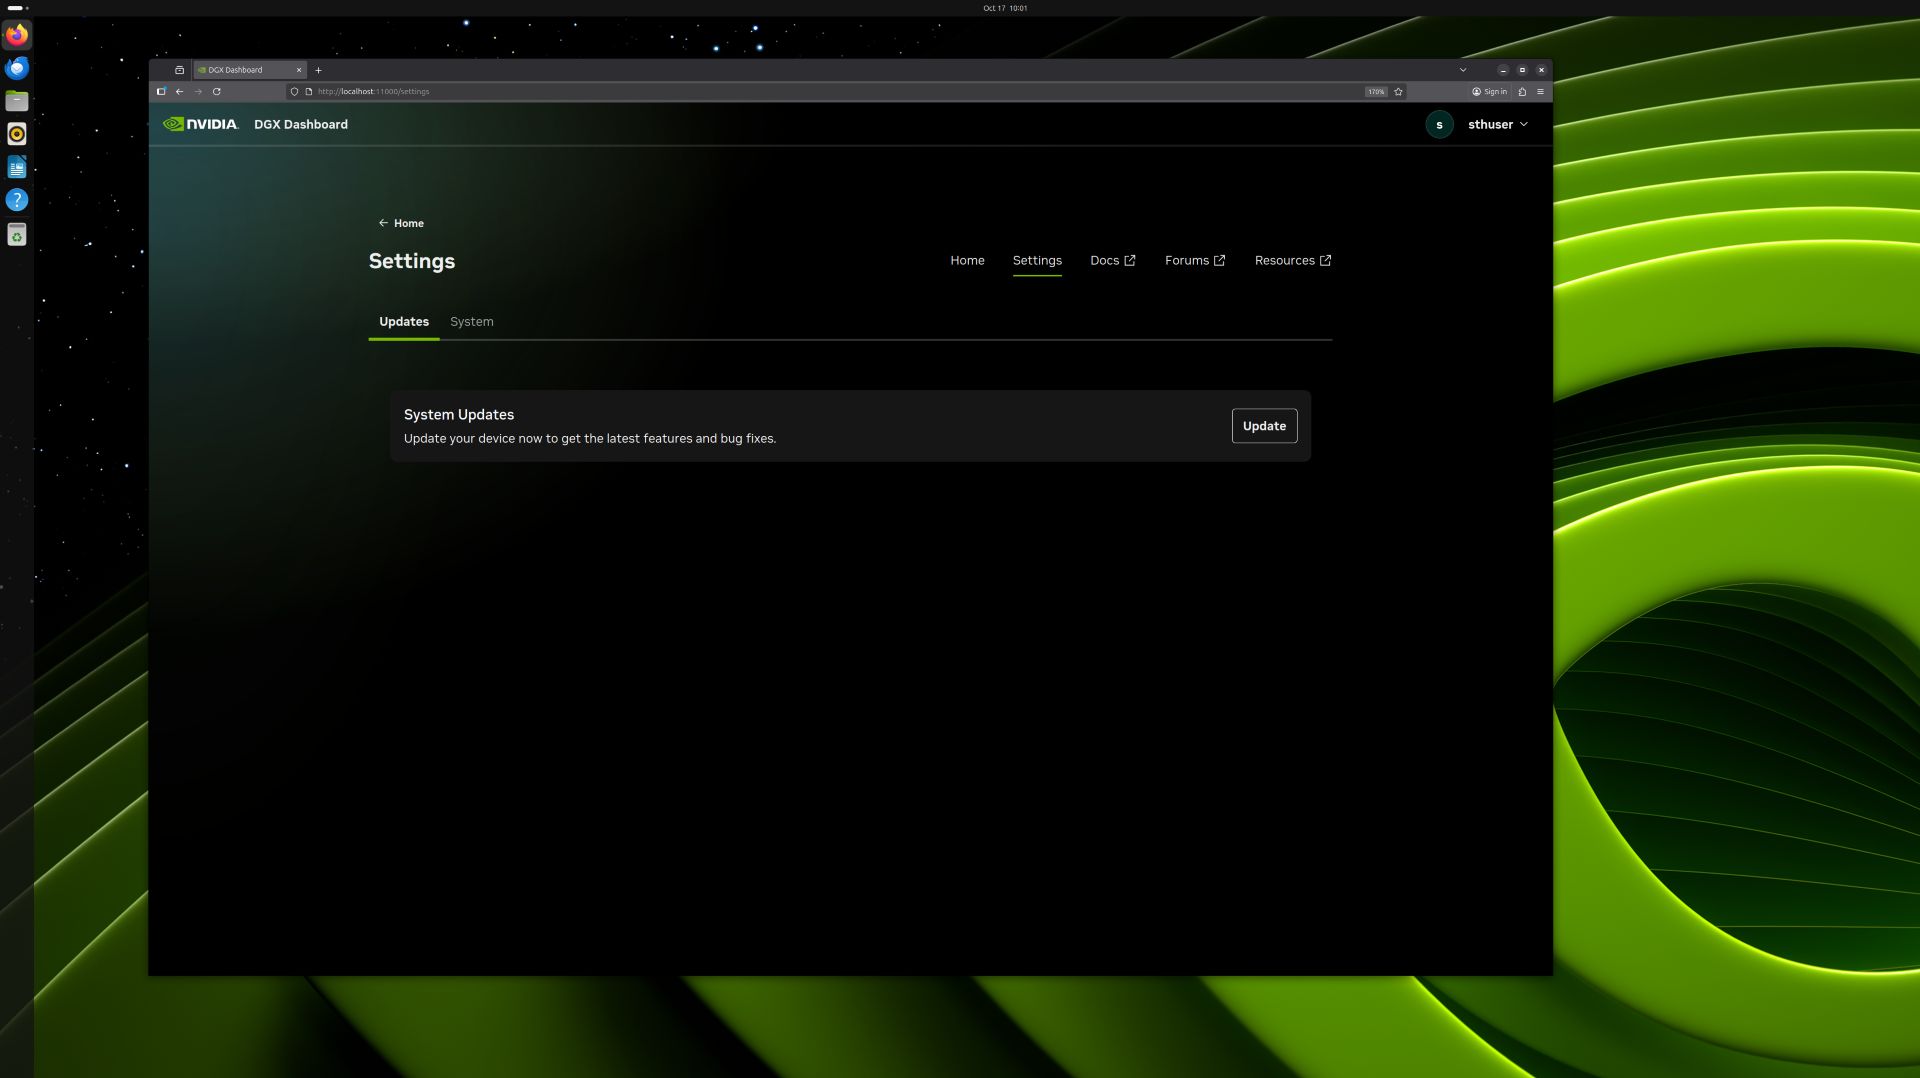Image resolution: width=1920 pixels, height=1078 pixels.
Task: Click the 'Update your device now' description
Action: 590,438
